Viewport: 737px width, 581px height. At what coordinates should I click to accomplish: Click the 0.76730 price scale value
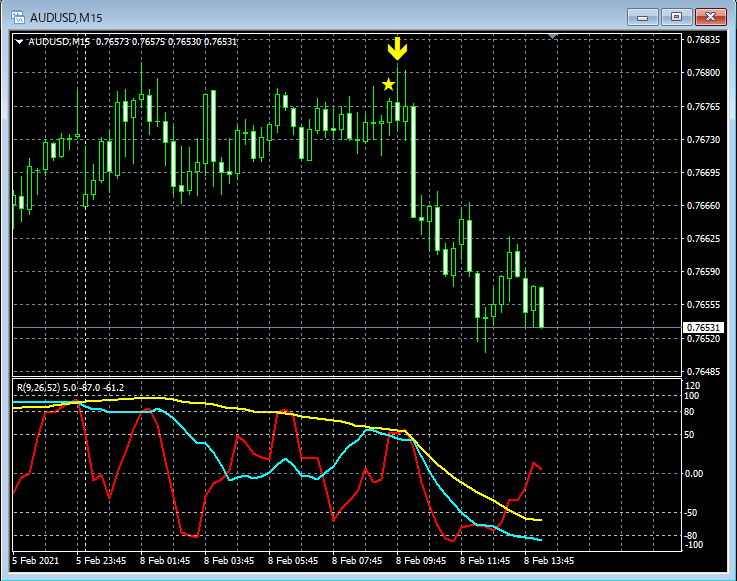pos(703,140)
